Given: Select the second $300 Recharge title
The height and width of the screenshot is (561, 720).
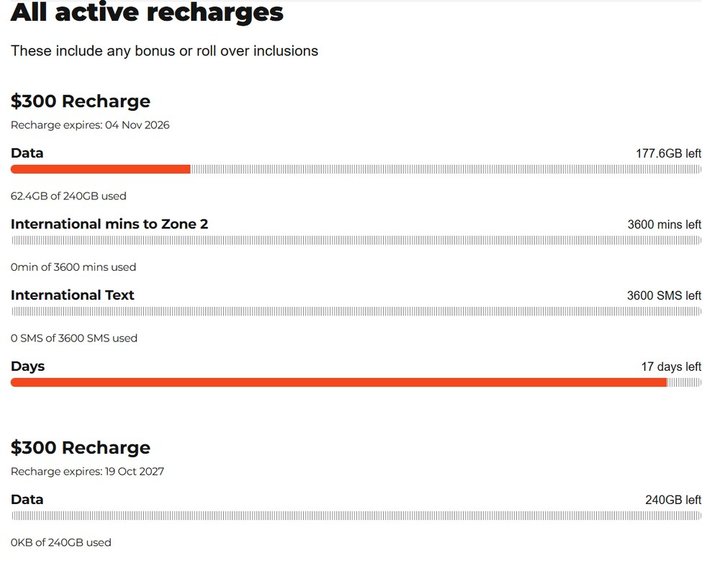Looking at the screenshot, I should pyautogui.click(x=80, y=448).
